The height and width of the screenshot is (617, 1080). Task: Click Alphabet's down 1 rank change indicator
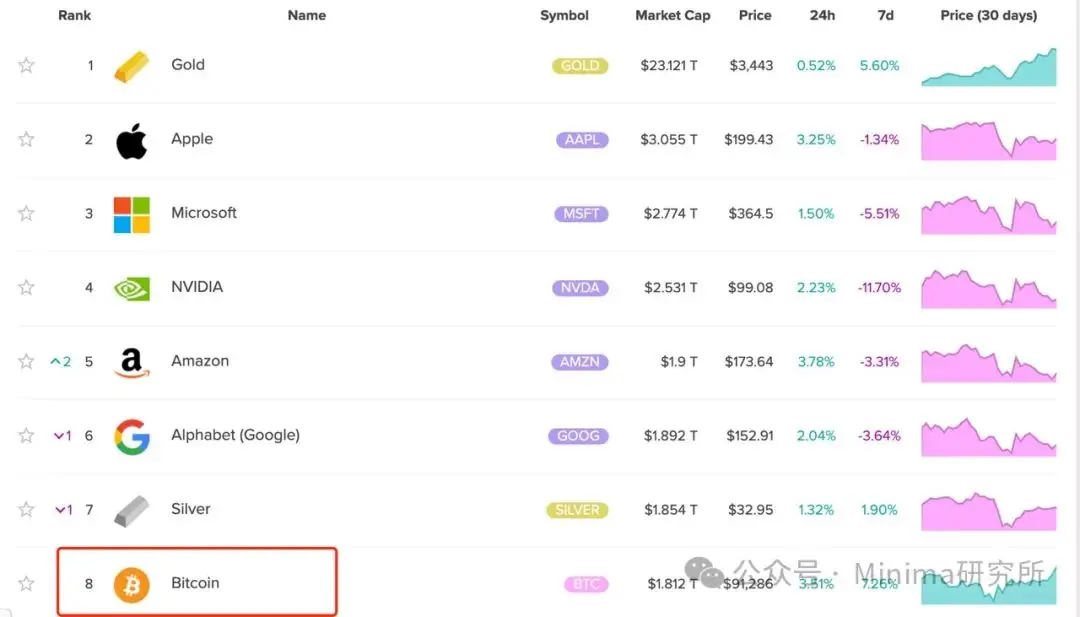point(63,436)
